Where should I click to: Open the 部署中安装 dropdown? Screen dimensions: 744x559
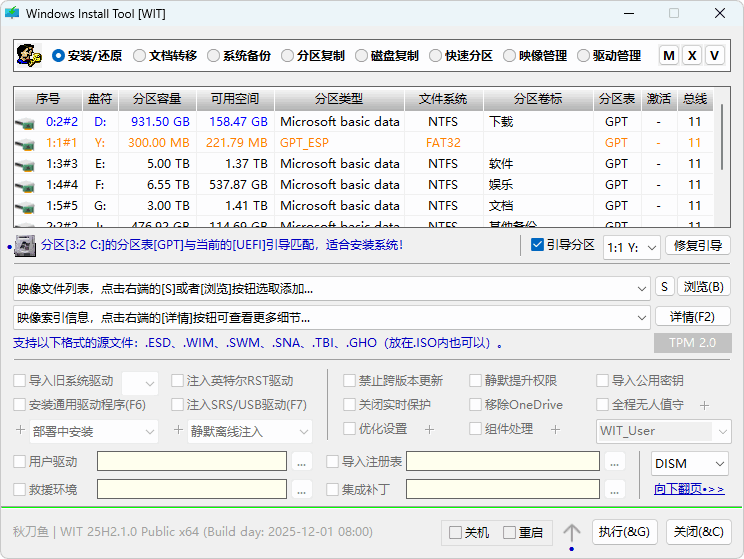click(93, 431)
